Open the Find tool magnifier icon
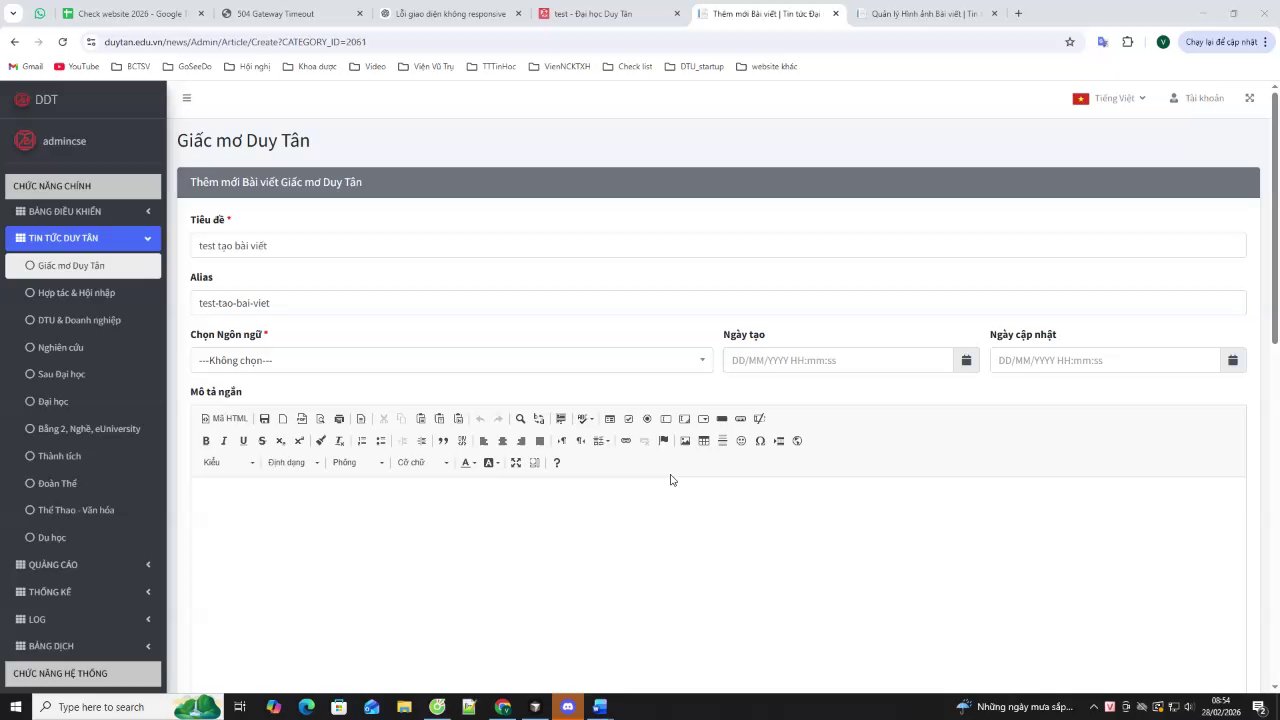 coord(520,419)
